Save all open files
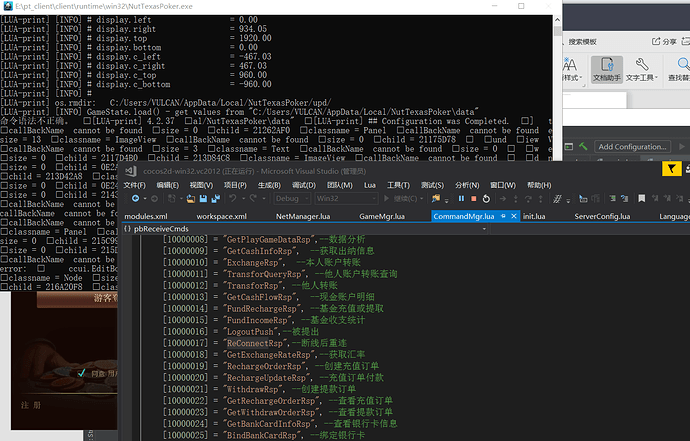 tap(216, 198)
